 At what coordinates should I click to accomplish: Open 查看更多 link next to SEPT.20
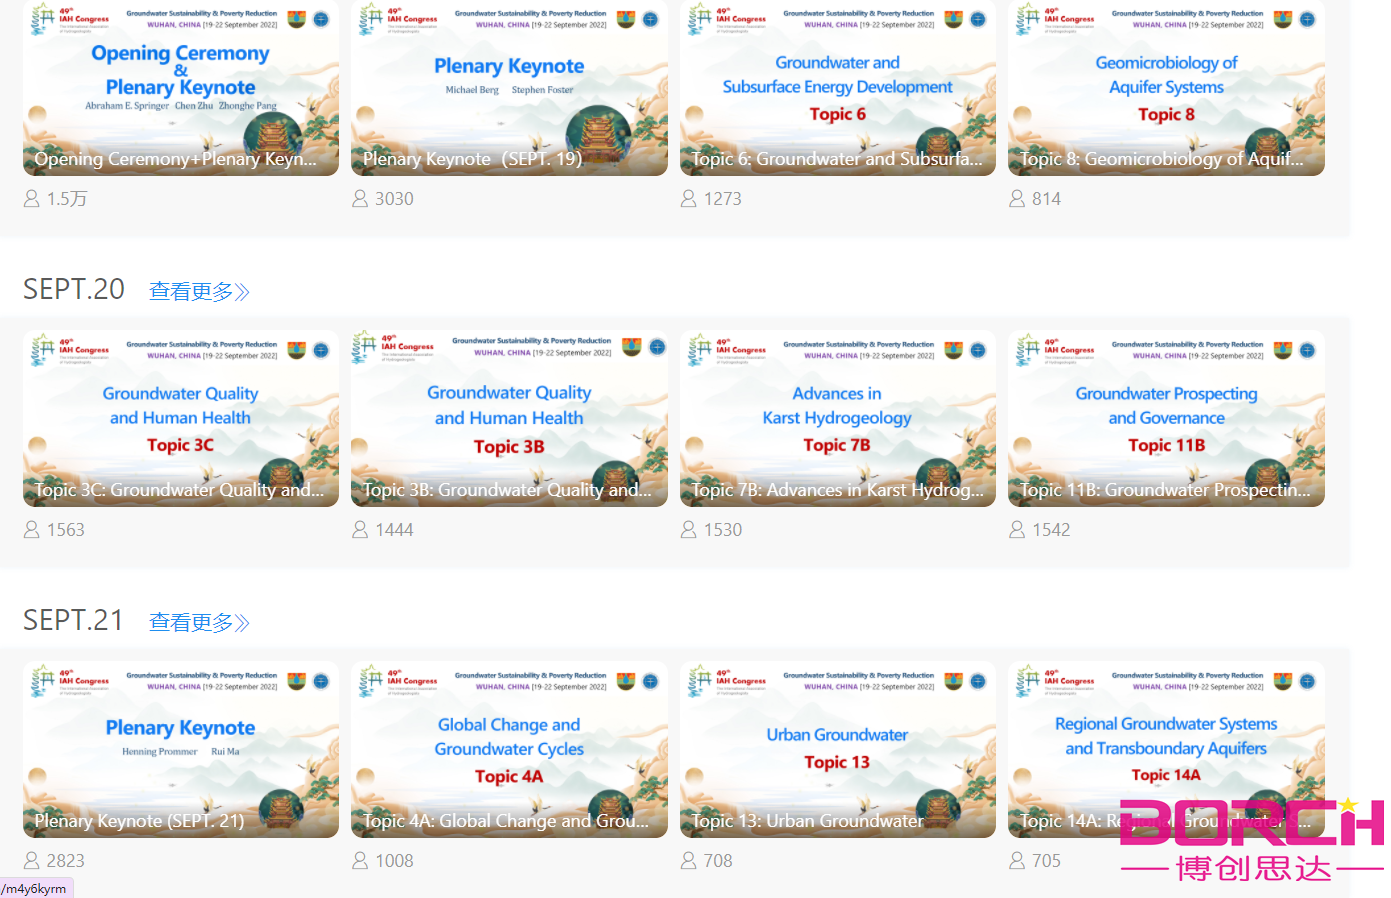(199, 292)
